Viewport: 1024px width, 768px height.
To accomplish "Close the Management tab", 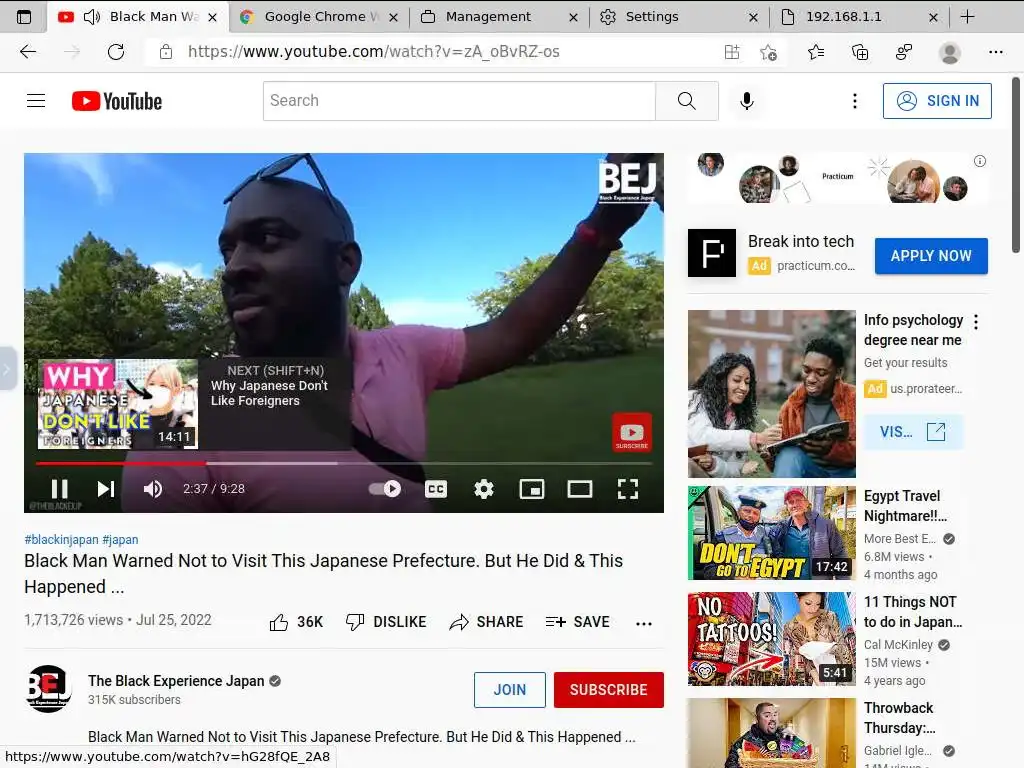I will click(573, 18).
